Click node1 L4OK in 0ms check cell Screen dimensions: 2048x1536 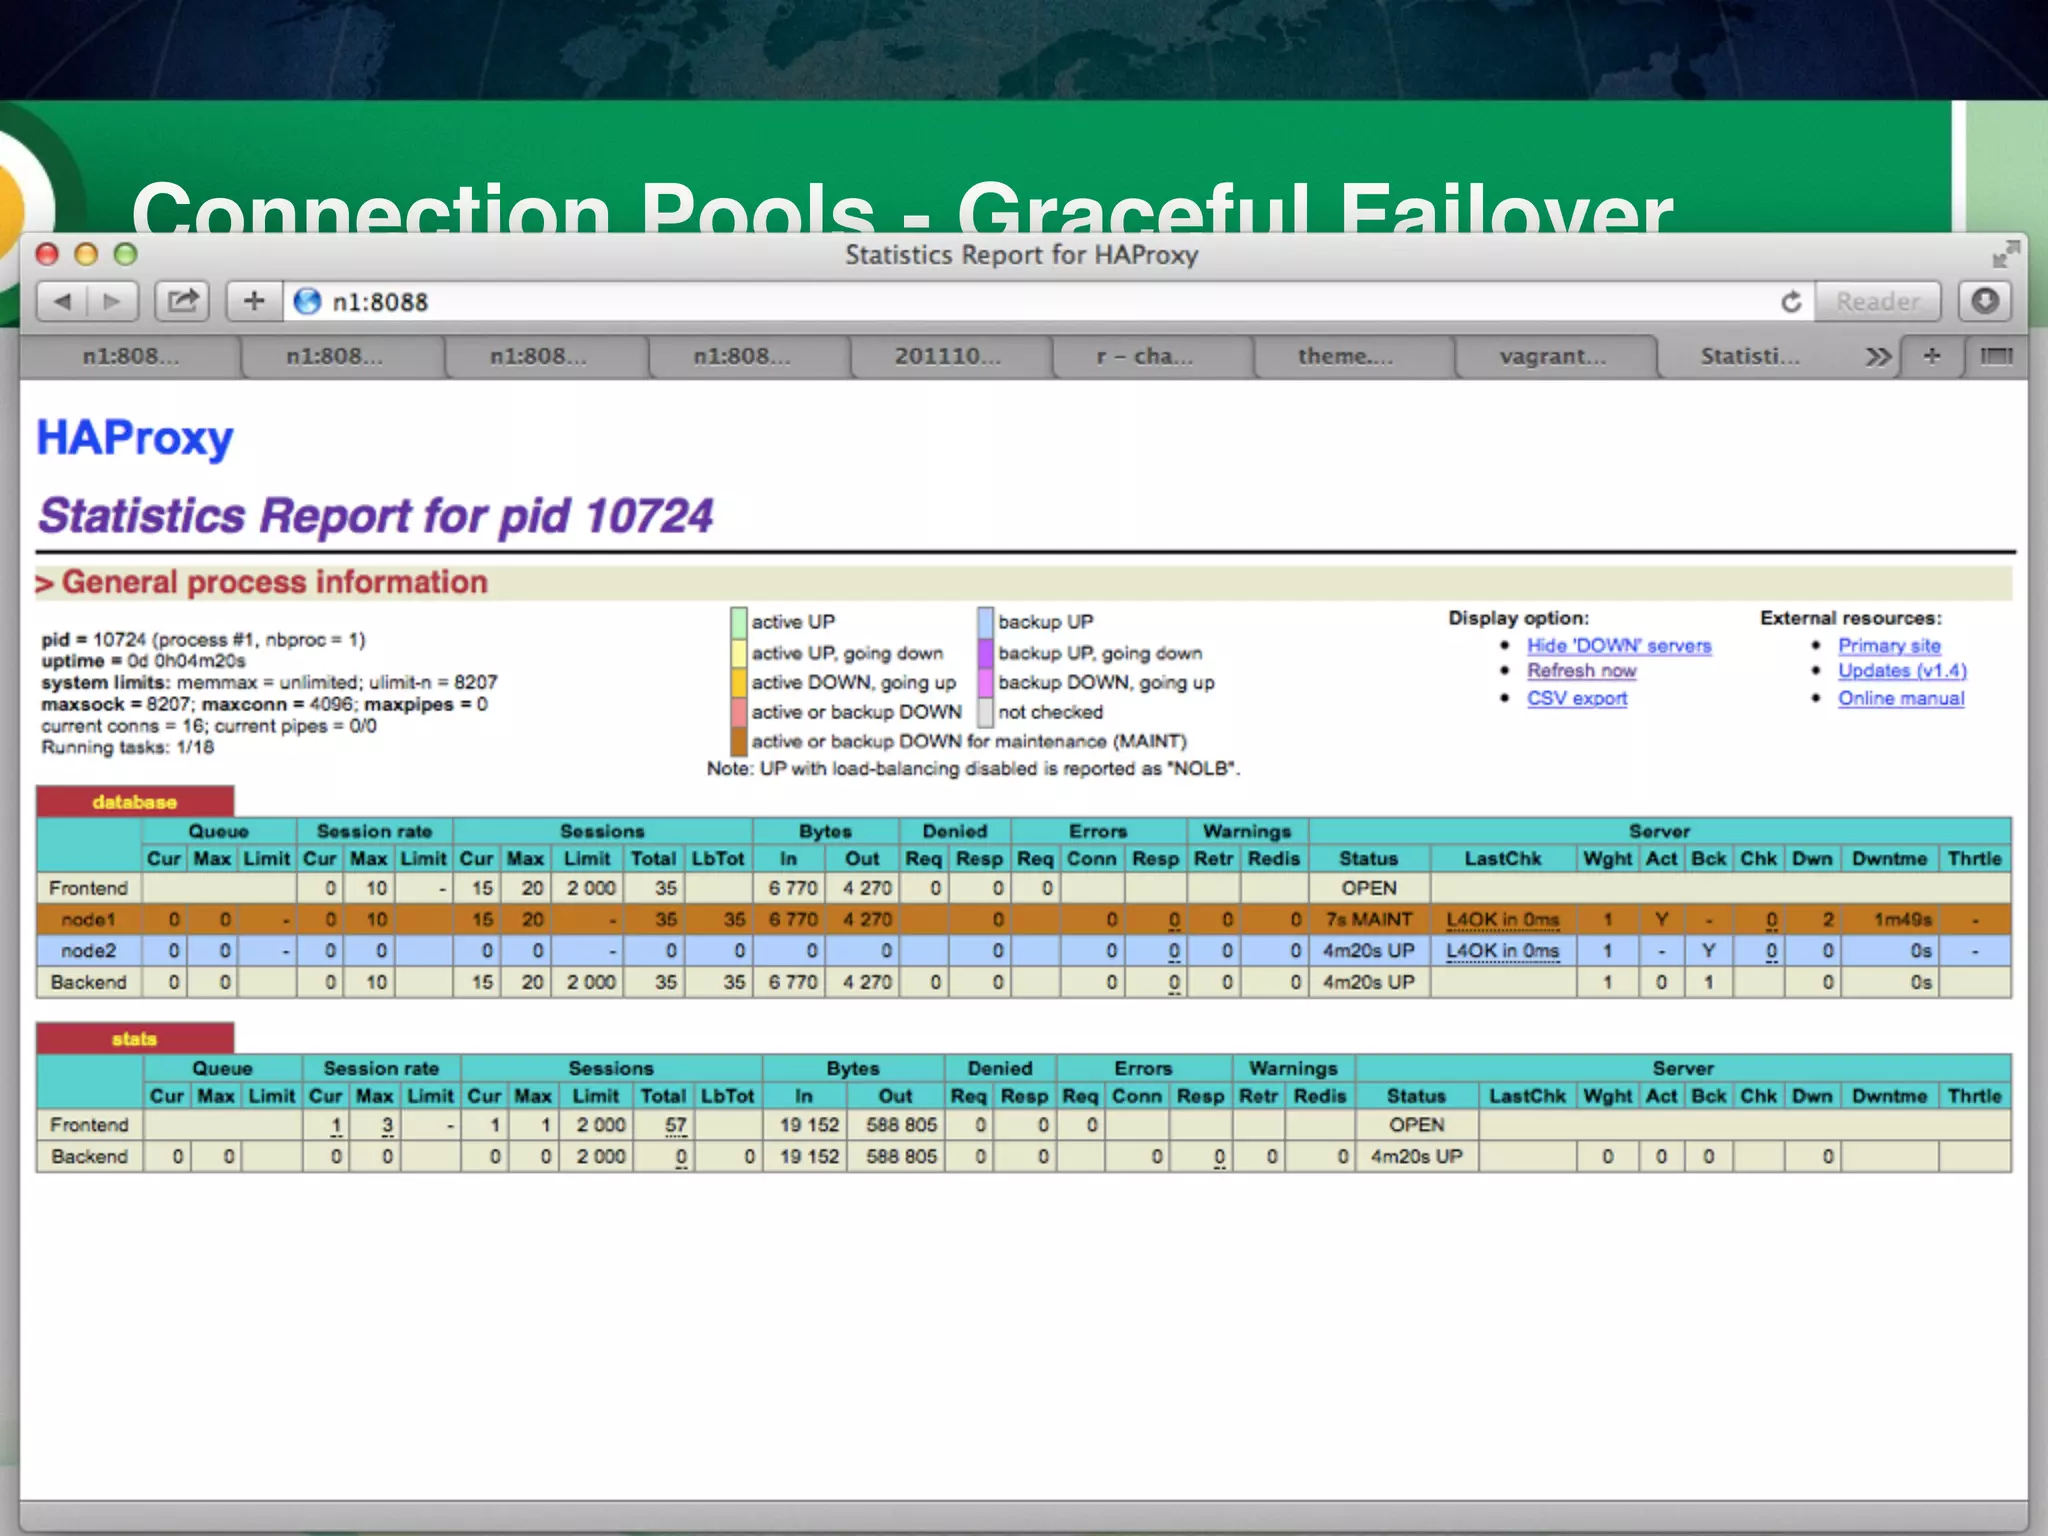(x=1503, y=919)
